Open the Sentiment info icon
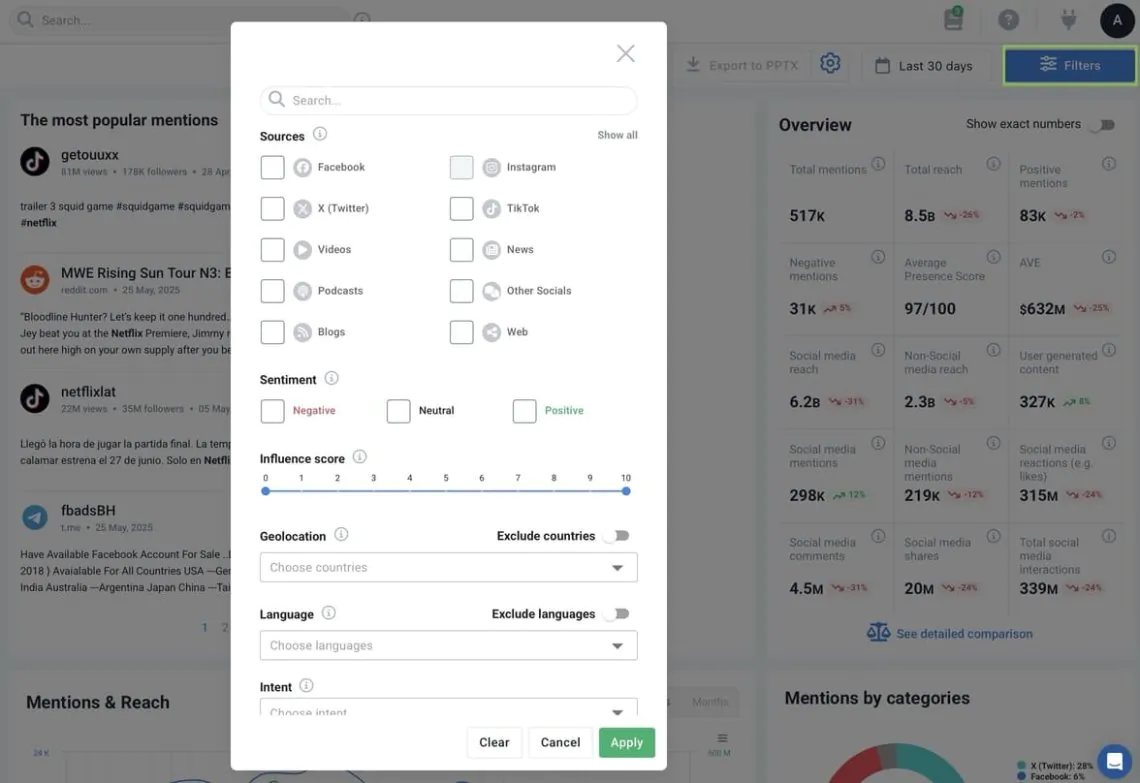Viewport: 1140px width, 783px height. [x=332, y=378]
